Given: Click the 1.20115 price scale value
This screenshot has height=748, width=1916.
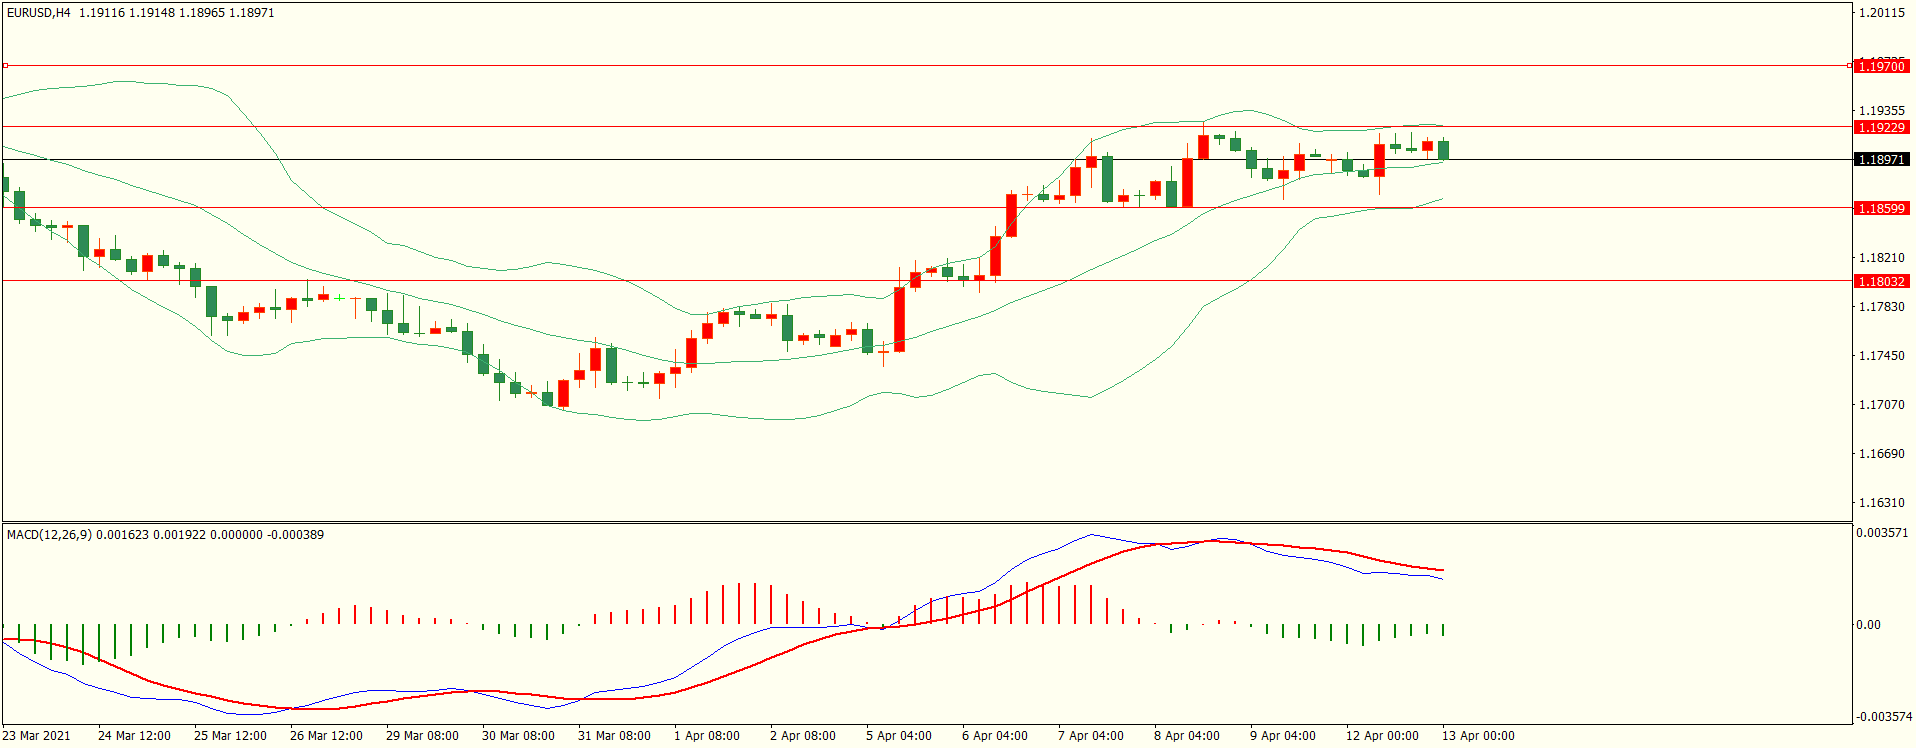Looking at the screenshot, I should pos(1881,13).
